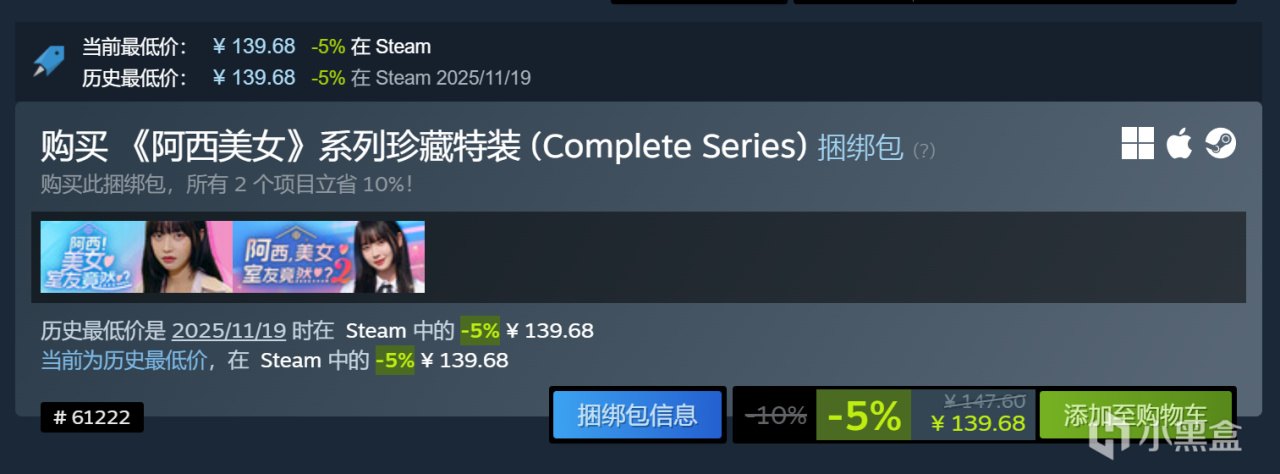Click the 捆绑包 label in the title
Image resolution: width=1280 pixels, height=474 pixels.
(860, 148)
